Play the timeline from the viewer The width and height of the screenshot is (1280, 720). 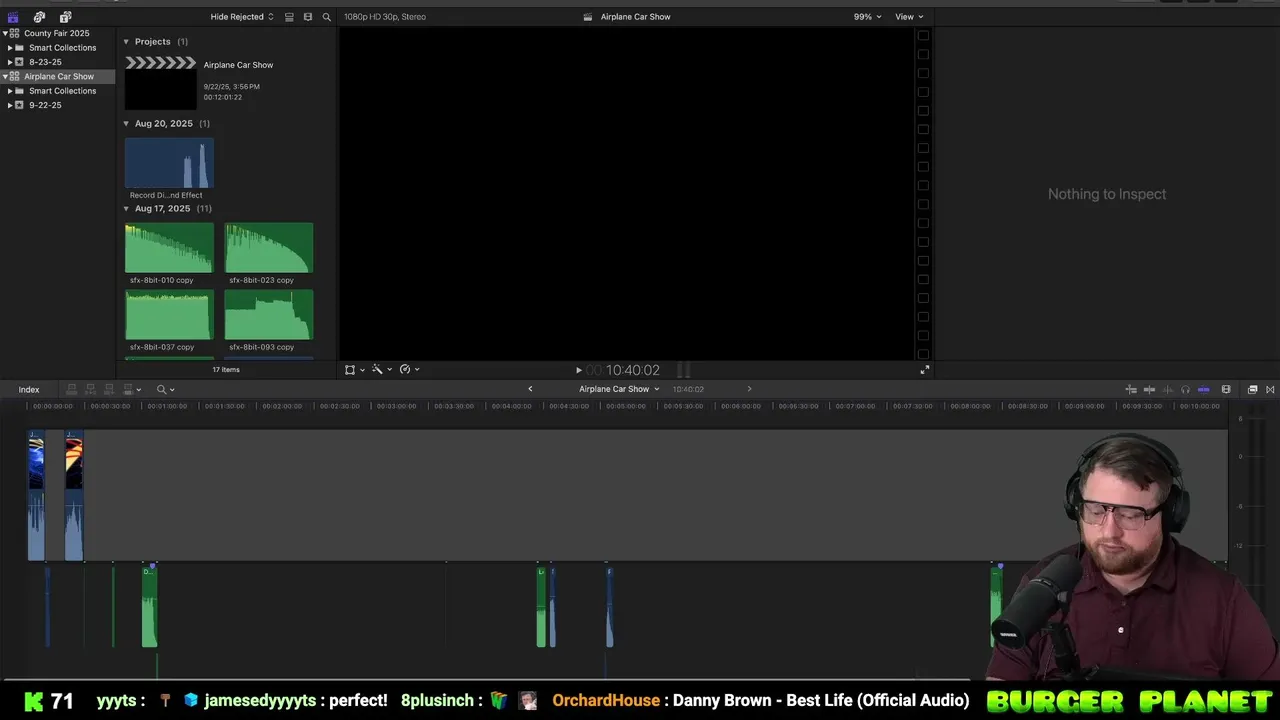578,370
